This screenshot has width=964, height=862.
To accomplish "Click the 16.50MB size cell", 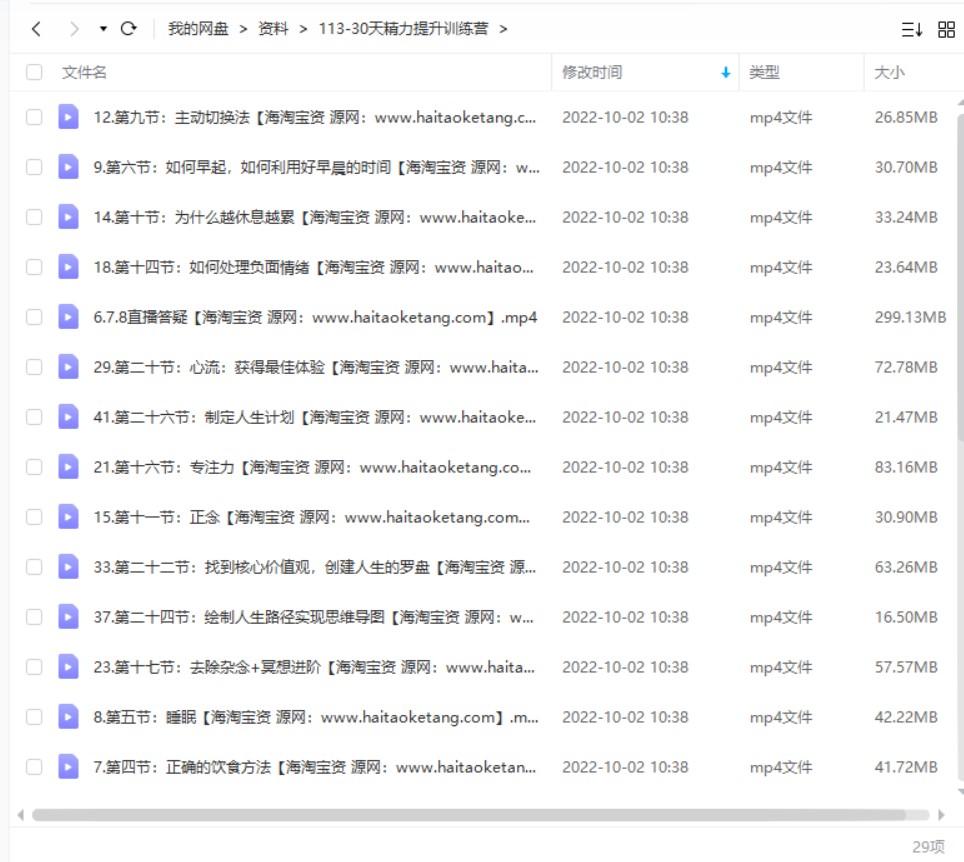I will 906,617.
